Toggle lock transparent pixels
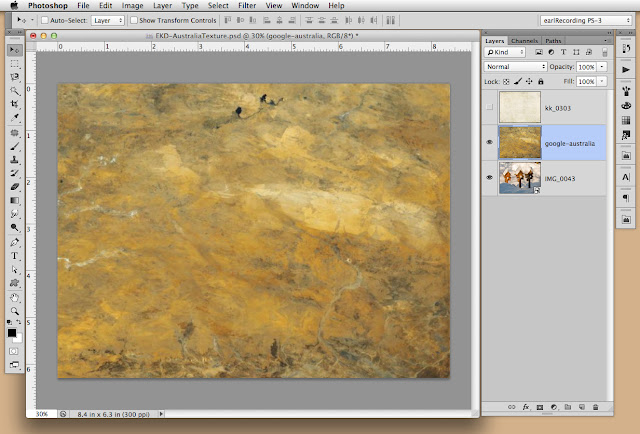Image resolution: width=640 pixels, height=434 pixels. click(x=506, y=82)
